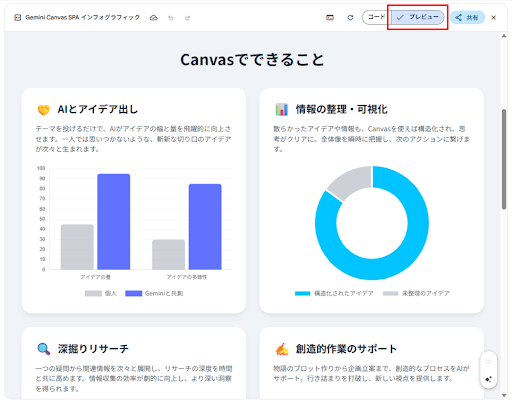Image resolution: width=512 pixels, height=404 pixels.
Task: Click the blue Geminiと共創 bar for アイデアの多様性
Action: pos(205,227)
